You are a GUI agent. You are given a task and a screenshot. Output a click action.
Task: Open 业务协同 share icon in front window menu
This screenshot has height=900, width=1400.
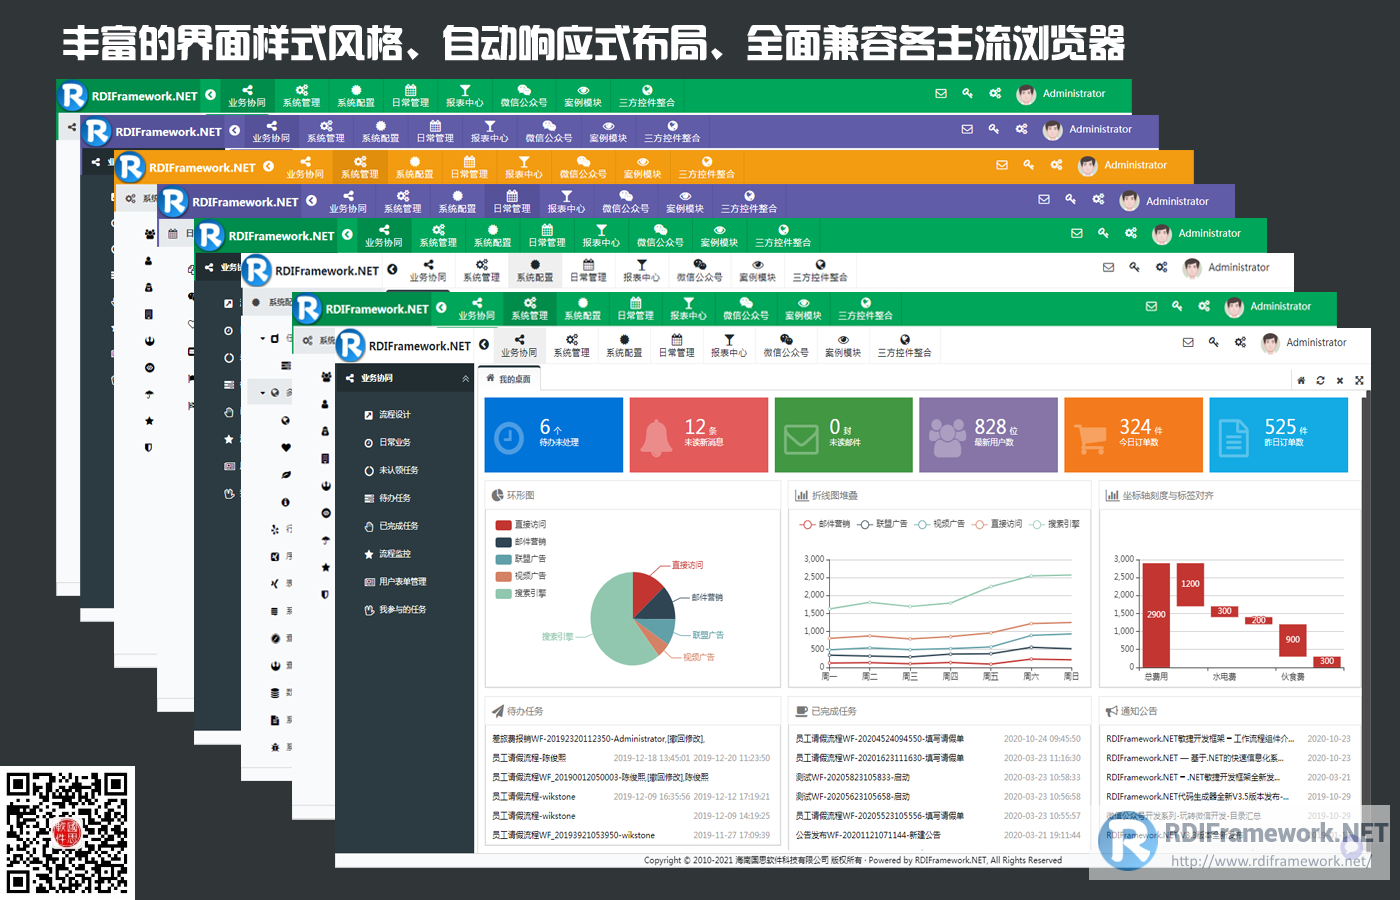point(519,340)
